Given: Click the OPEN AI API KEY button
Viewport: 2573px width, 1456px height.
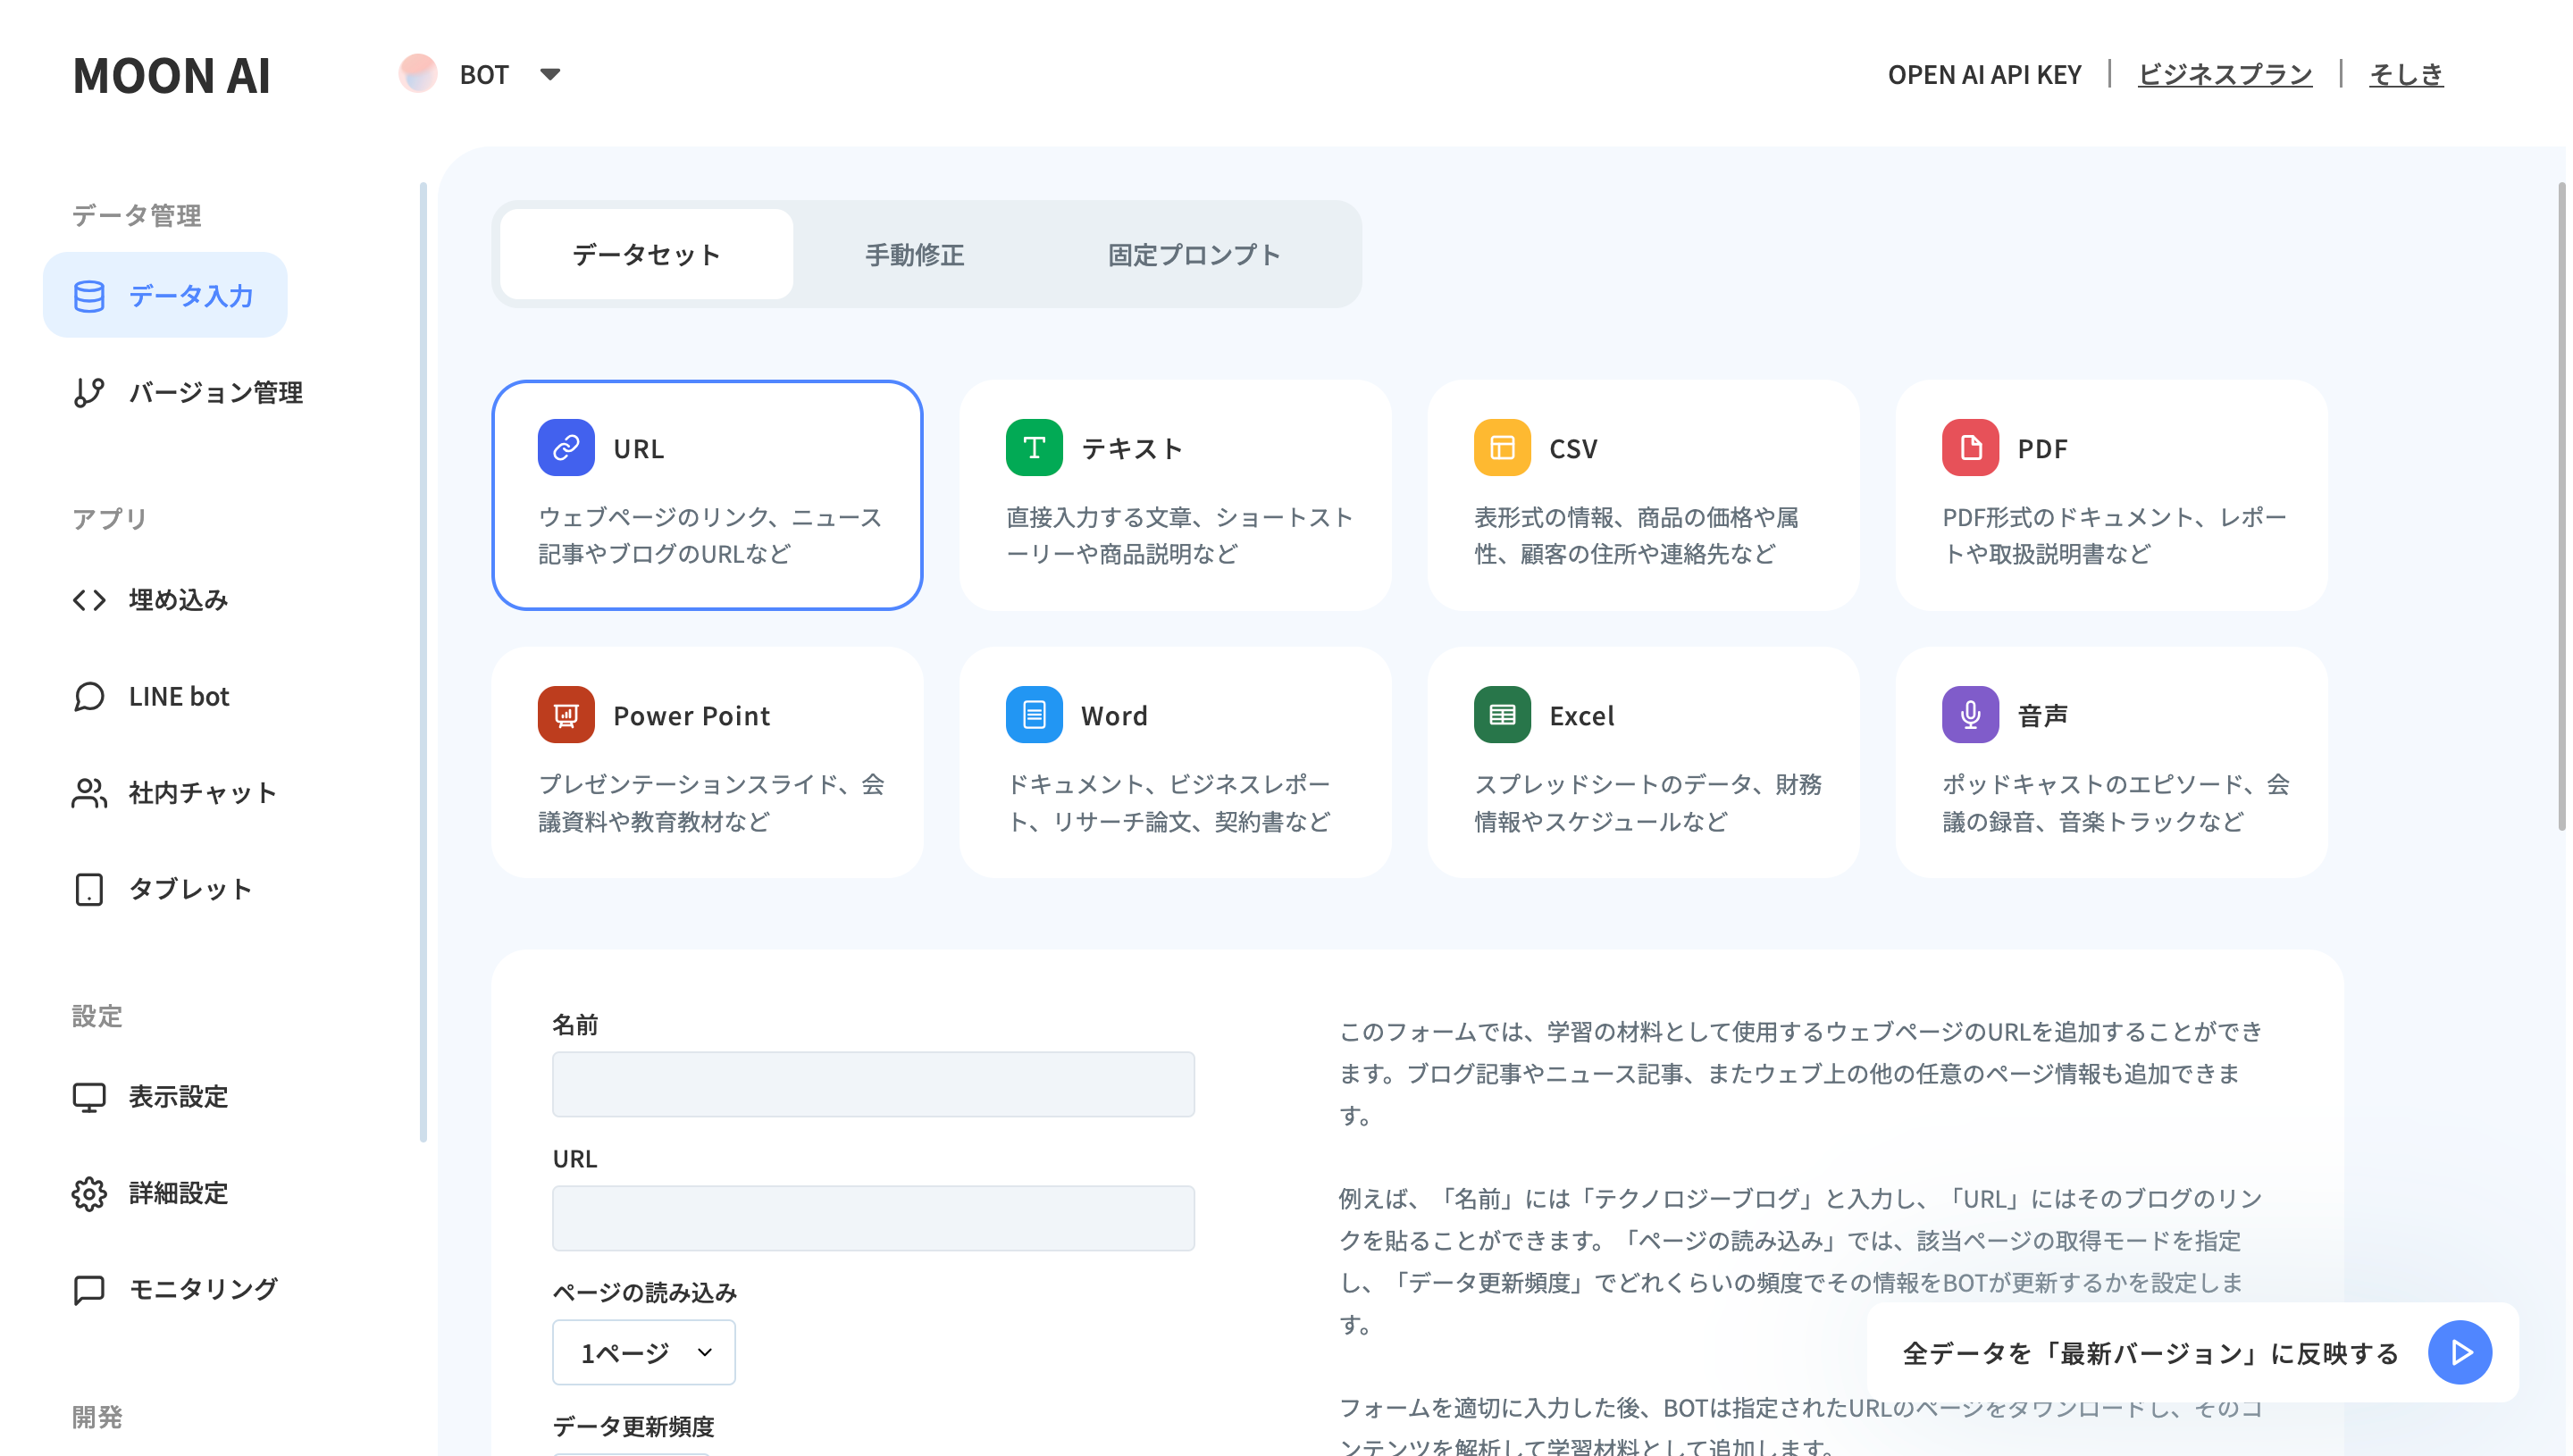Looking at the screenshot, I should [x=1984, y=74].
